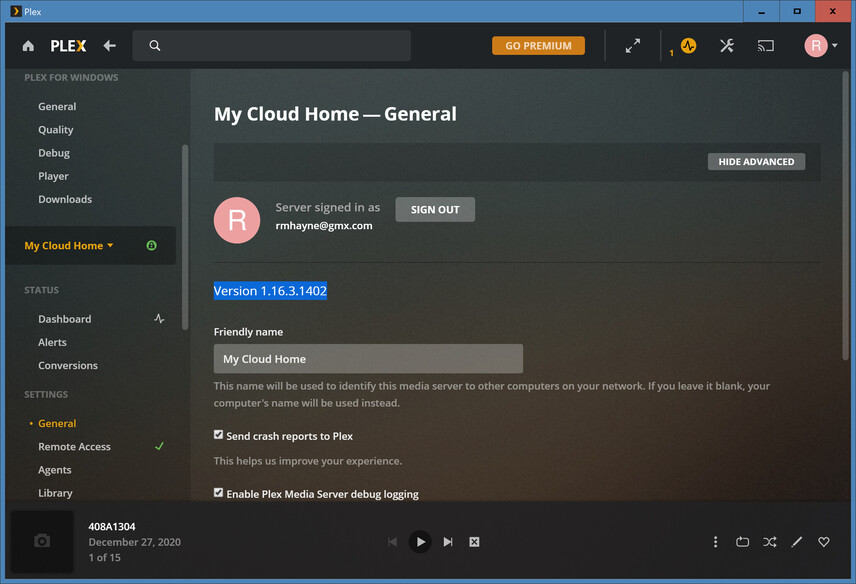Open Downloads settings
856x584 pixels.
click(x=65, y=199)
